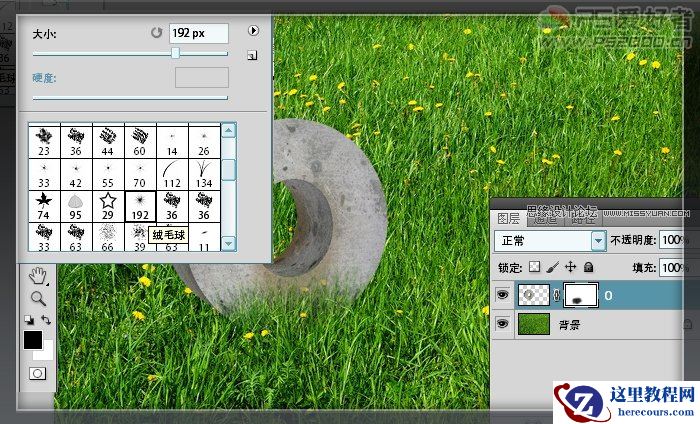Choose the 14 spatter brush preset
Viewport: 700px width, 424px height.
[172, 142]
